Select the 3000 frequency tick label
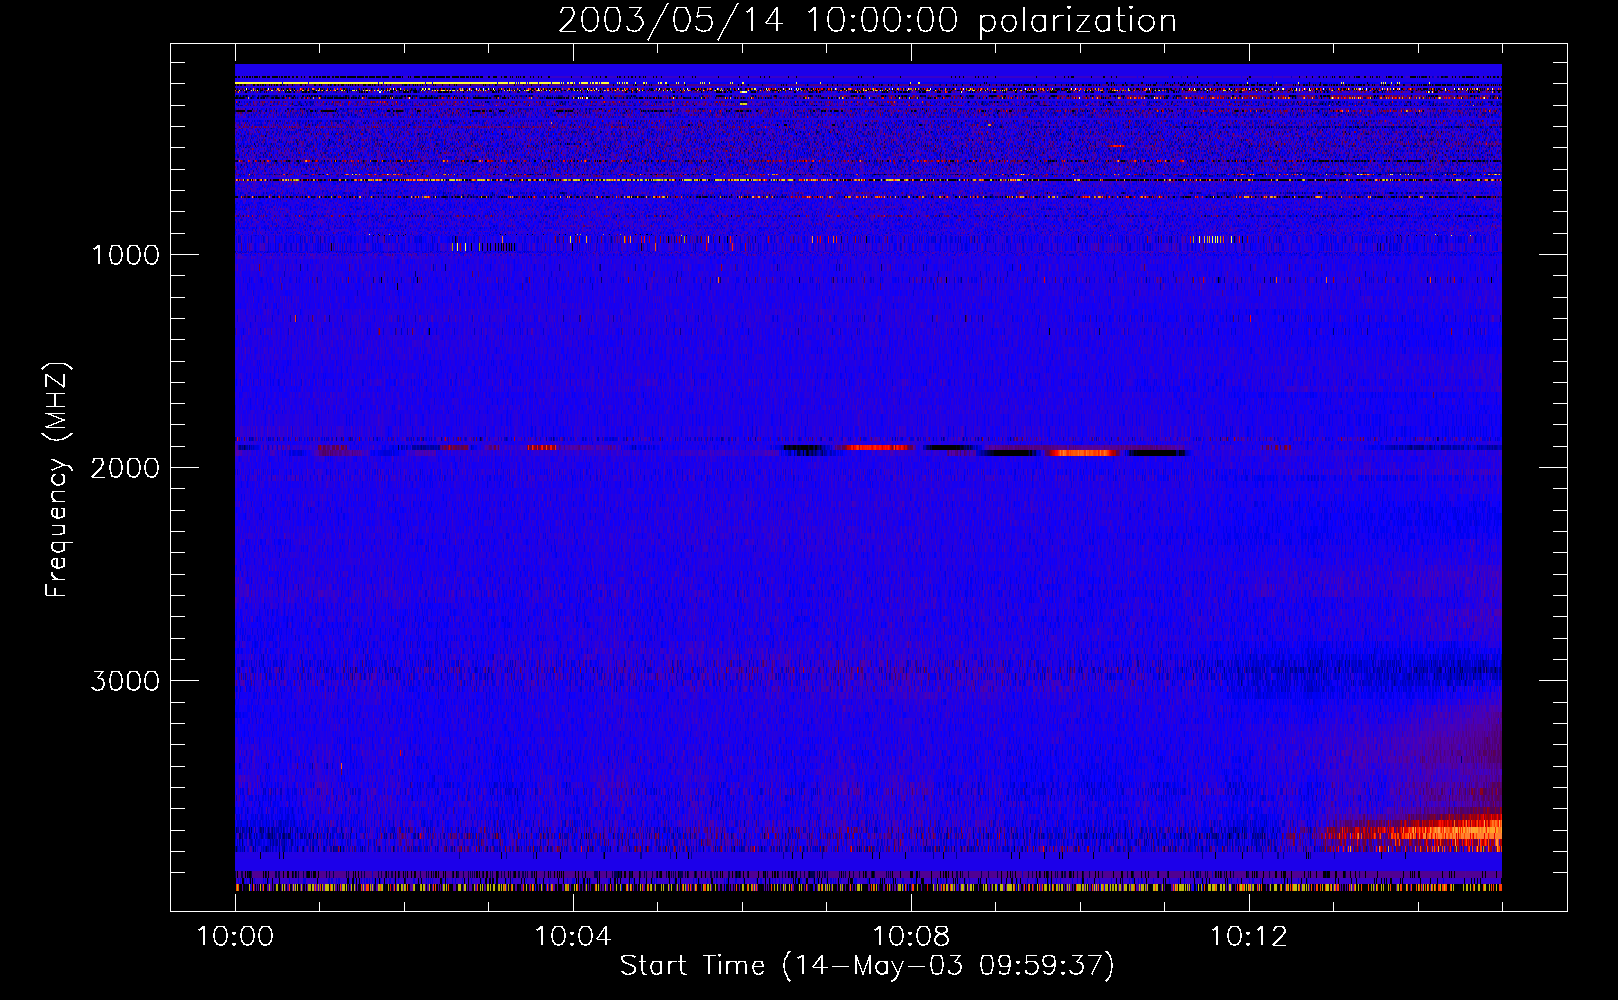The width and height of the screenshot is (1618, 1000). (125, 681)
